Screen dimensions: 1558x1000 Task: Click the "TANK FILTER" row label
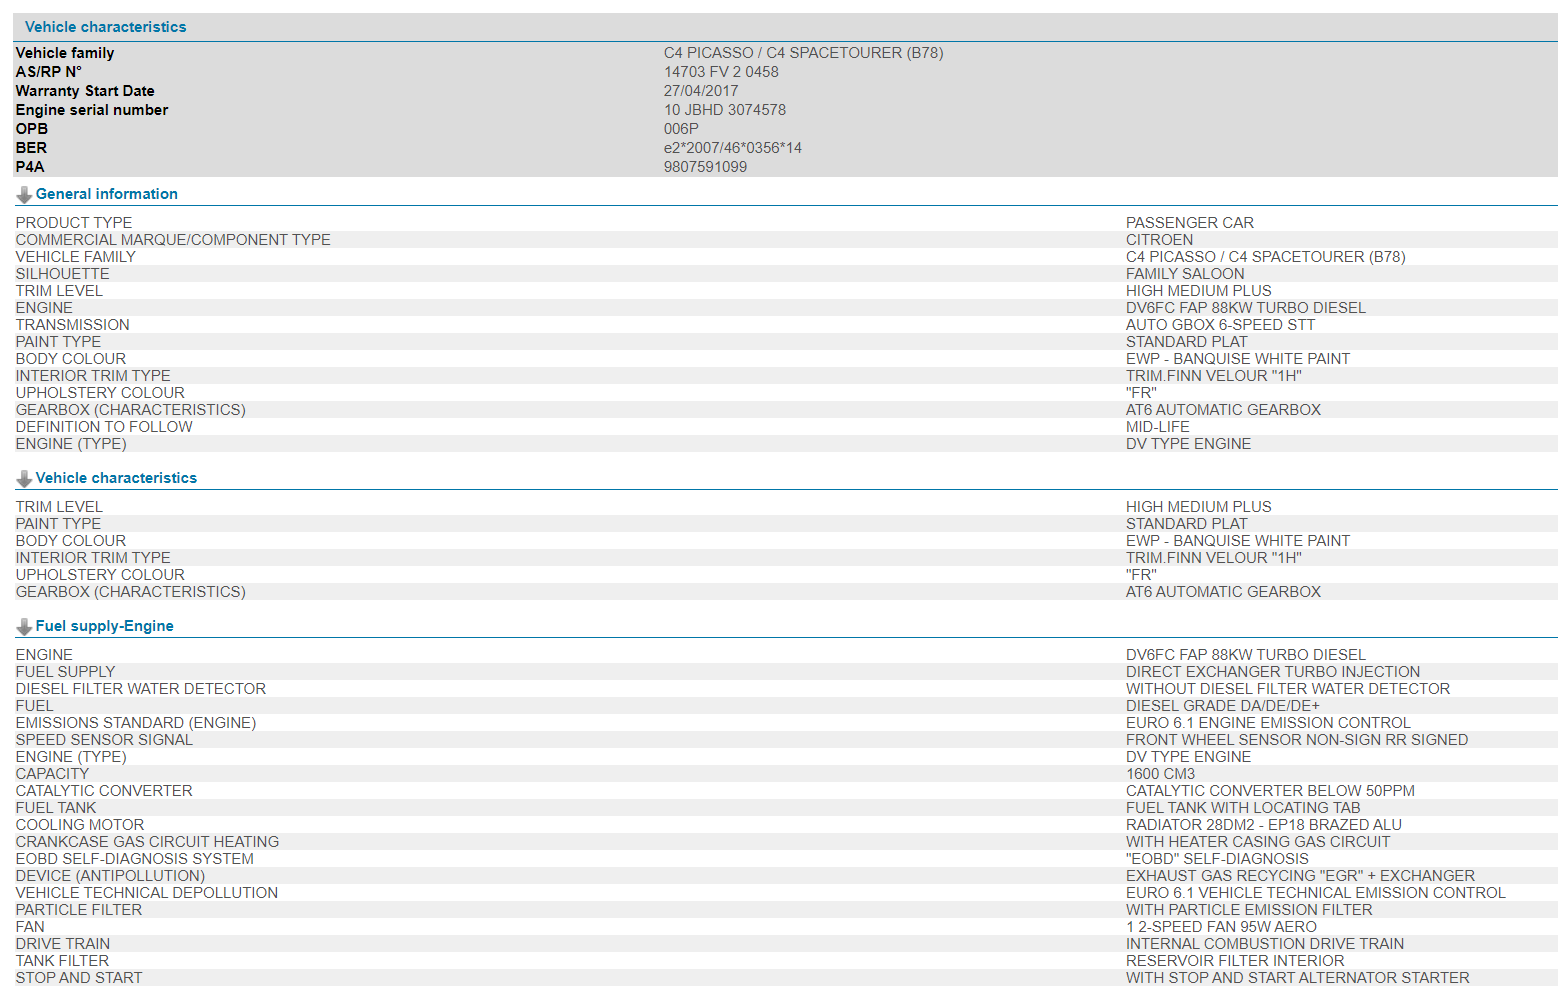tap(62, 961)
